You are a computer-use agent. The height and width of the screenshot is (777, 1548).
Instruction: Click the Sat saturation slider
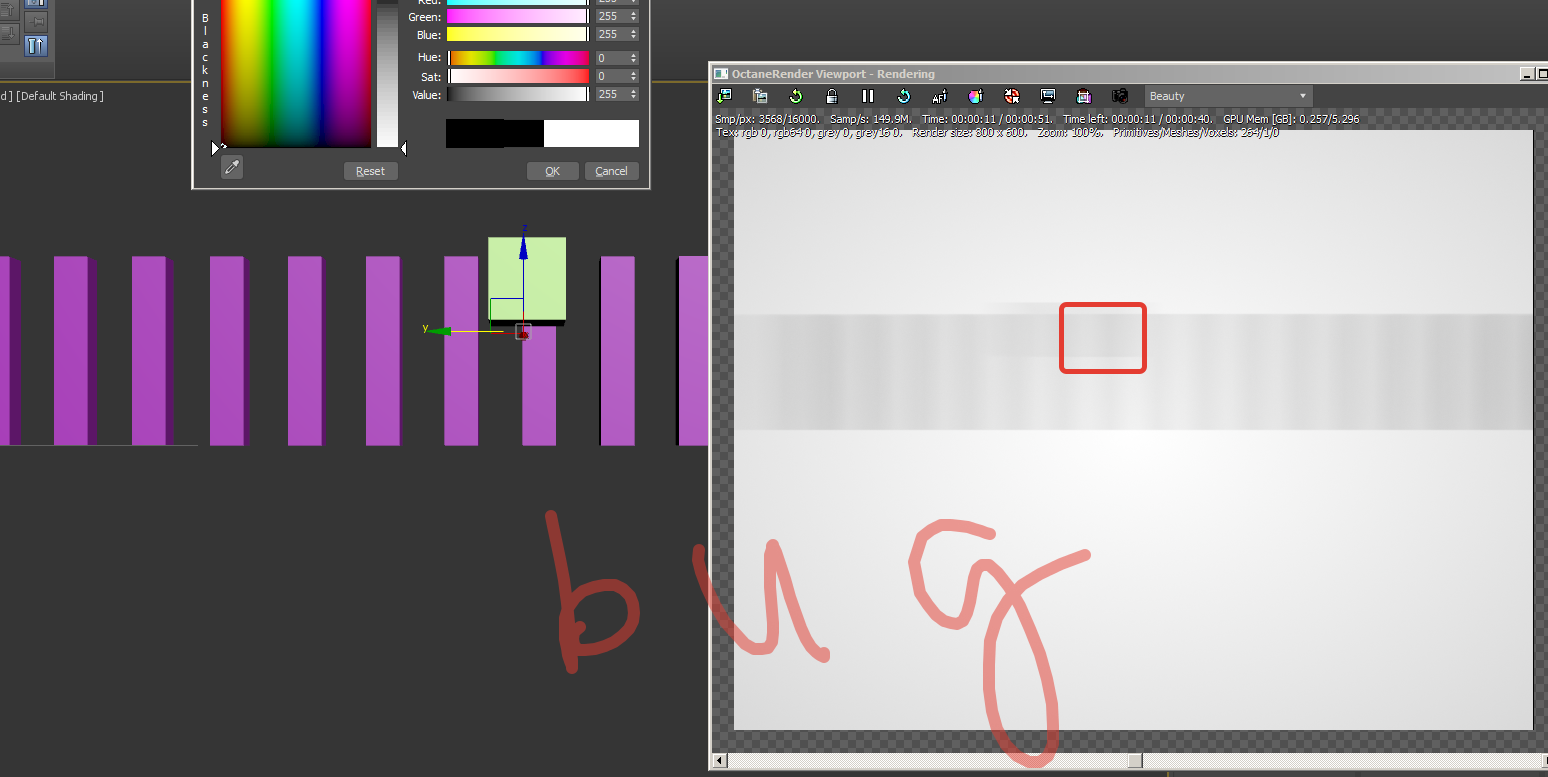click(518, 76)
